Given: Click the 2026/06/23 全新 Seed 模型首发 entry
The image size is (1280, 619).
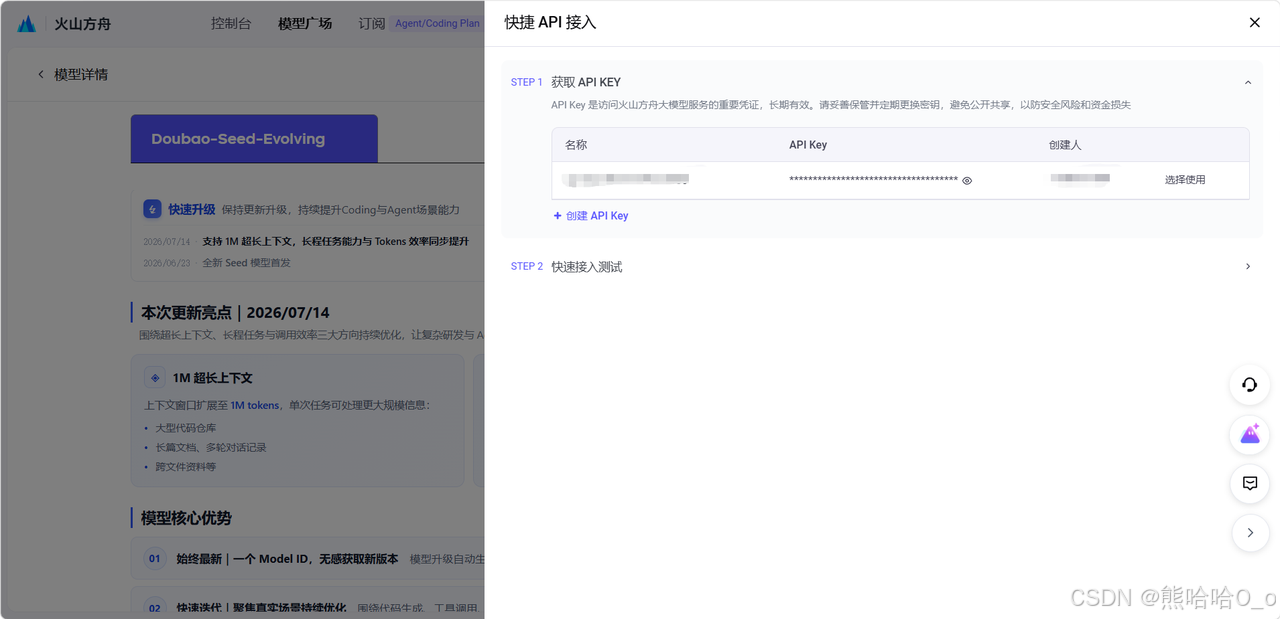Looking at the screenshot, I should [x=217, y=263].
